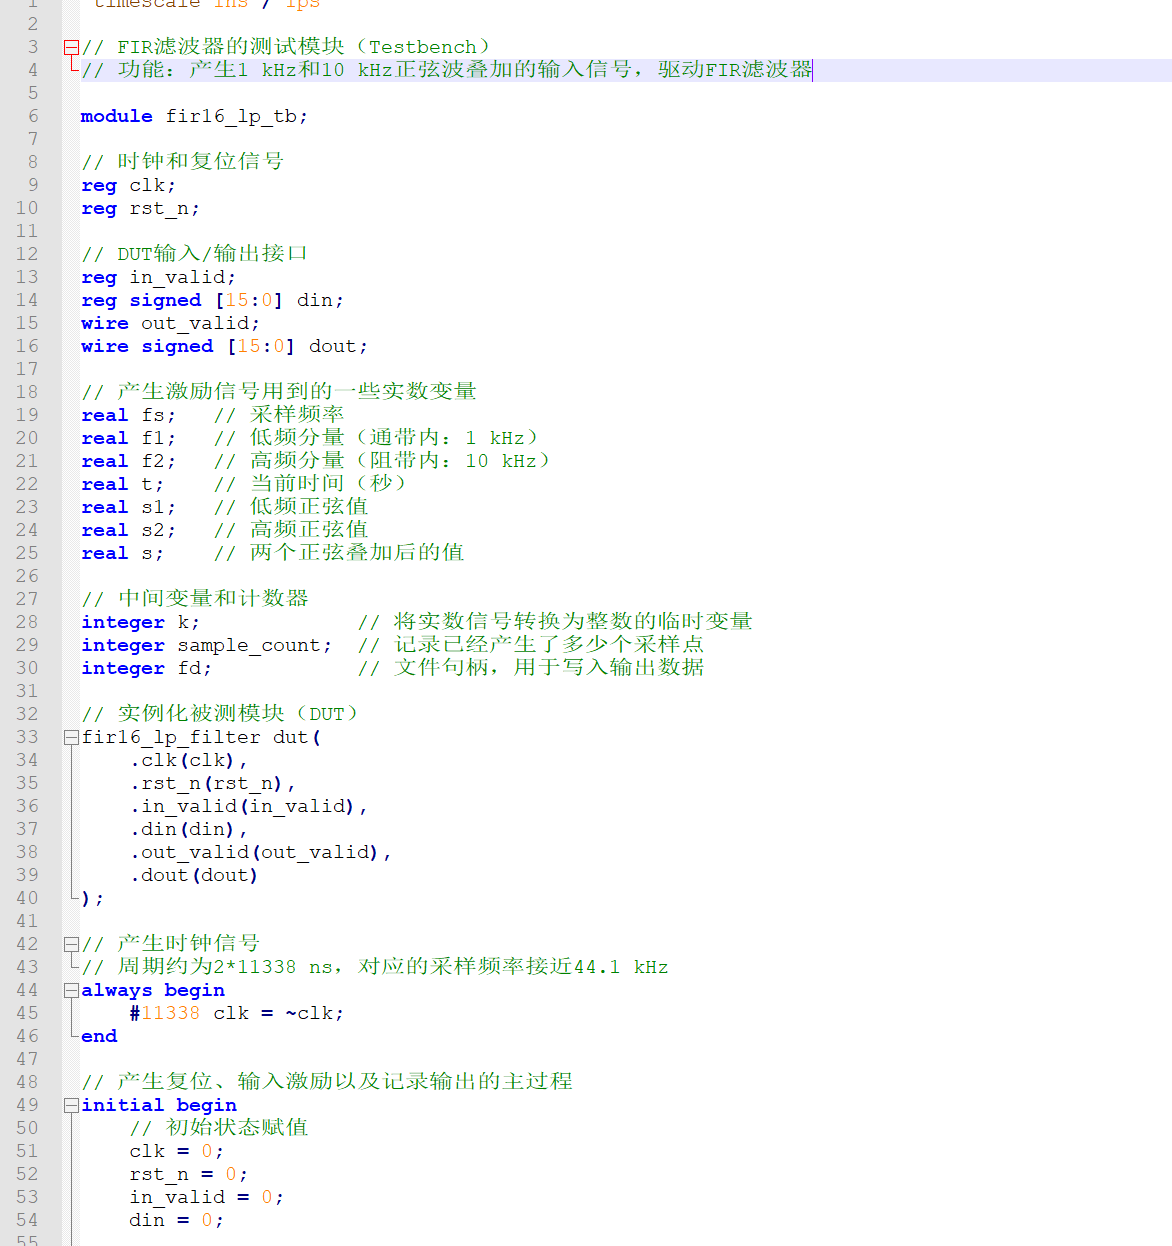Screen dimensions: 1172x1246
Task: Click the '.out_valid(out_valid),' port connection
Action: [261, 852]
